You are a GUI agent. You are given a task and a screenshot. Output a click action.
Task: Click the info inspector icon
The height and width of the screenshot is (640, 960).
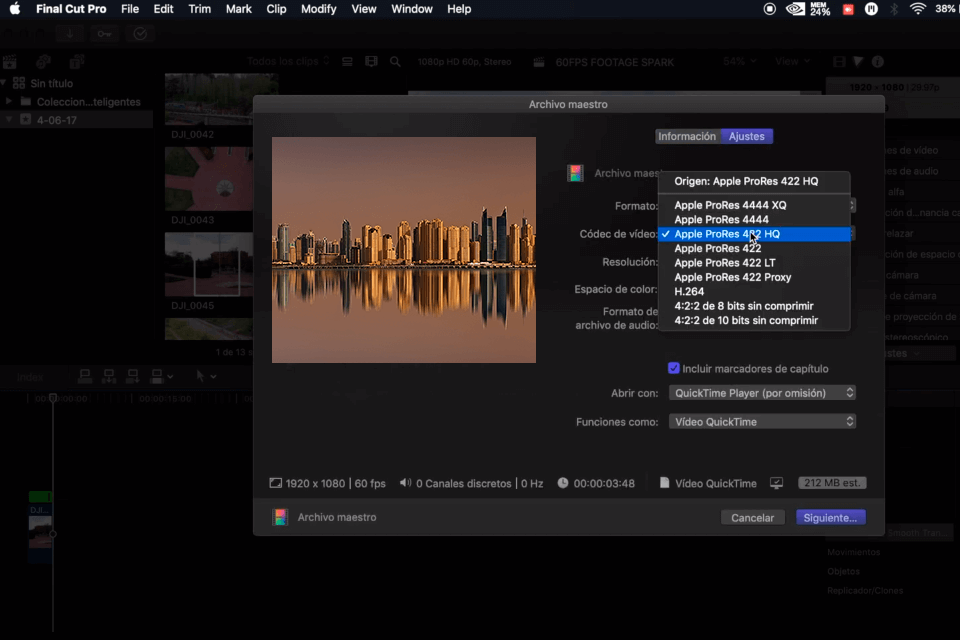click(x=878, y=62)
